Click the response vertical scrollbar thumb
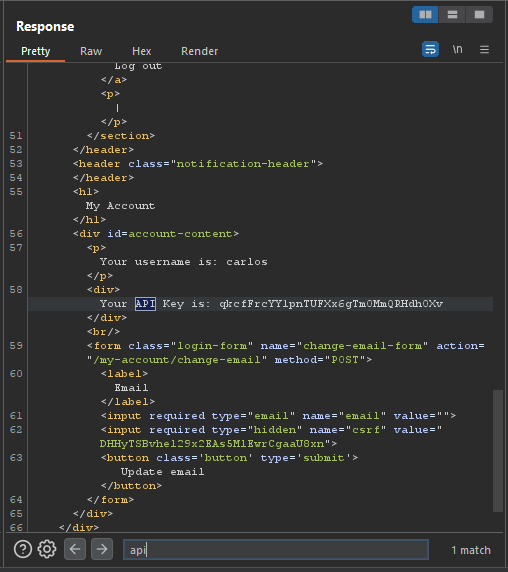Image resolution: width=508 pixels, height=572 pixels. pyautogui.click(x=497, y=451)
